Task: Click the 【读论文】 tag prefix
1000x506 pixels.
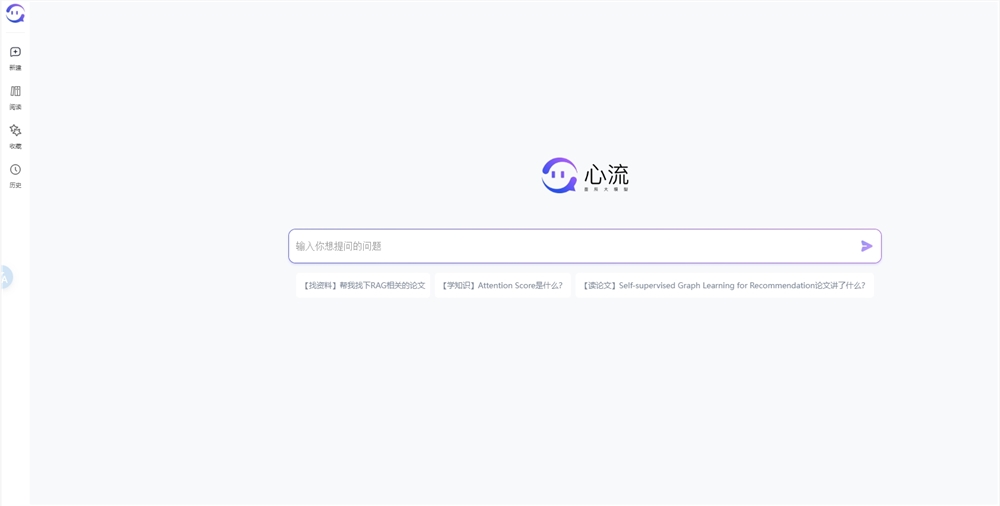Action: coord(599,285)
